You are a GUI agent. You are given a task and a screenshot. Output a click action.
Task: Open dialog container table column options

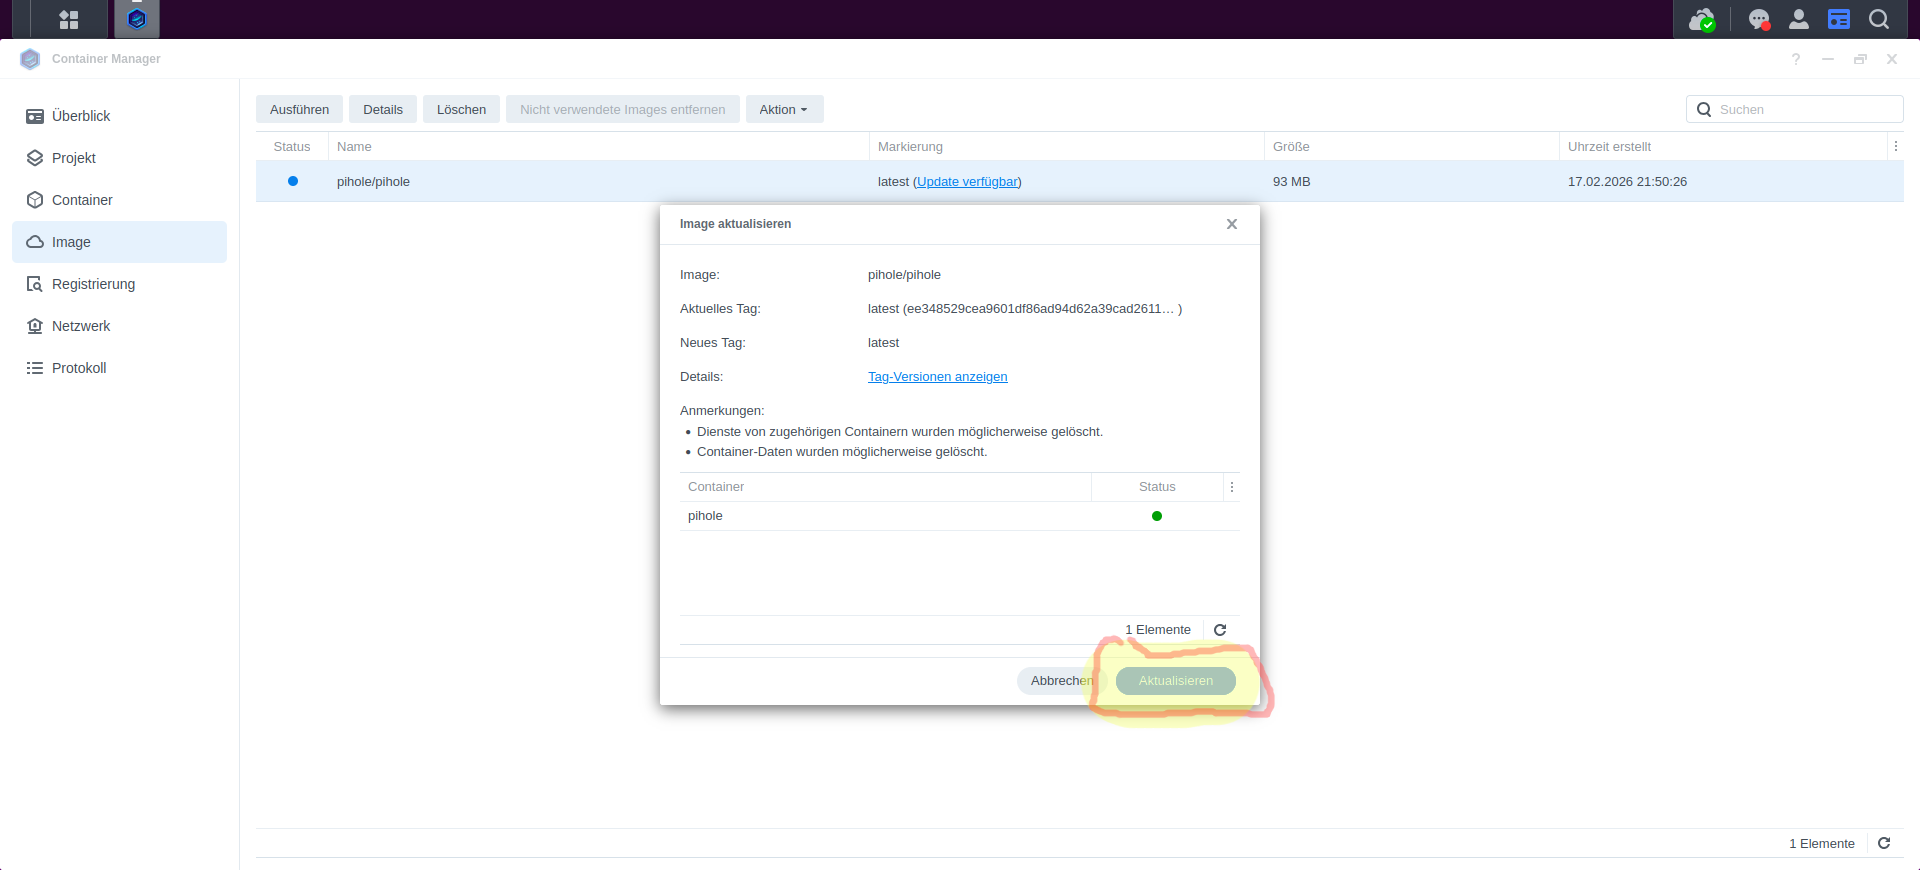point(1232,487)
